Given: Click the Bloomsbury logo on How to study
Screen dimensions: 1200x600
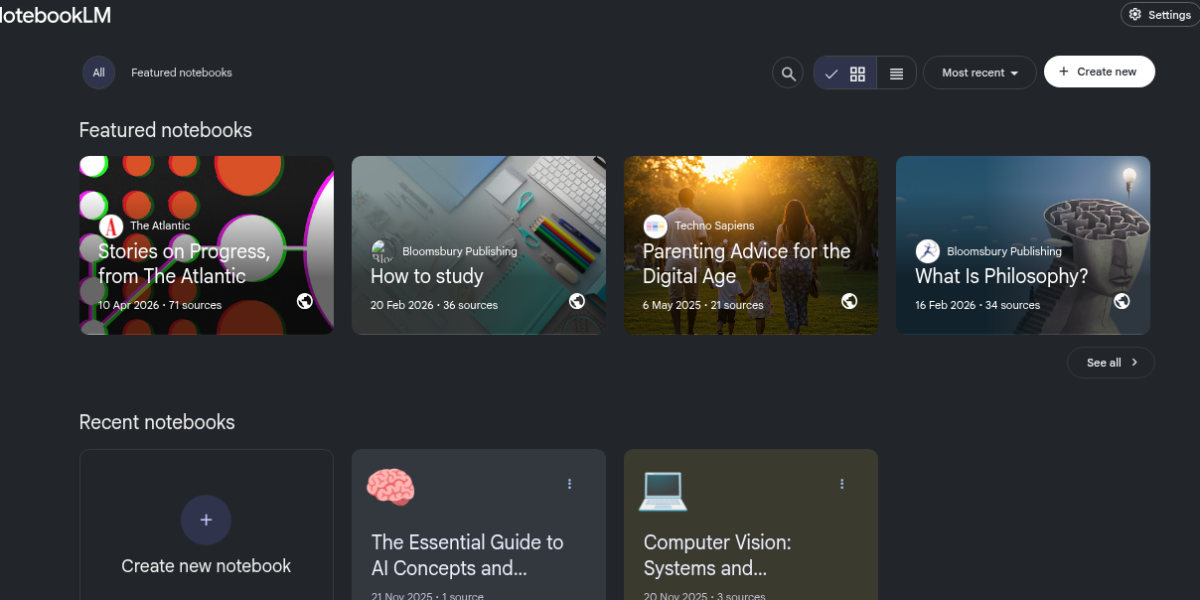Looking at the screenshot, I should (383, 252).
